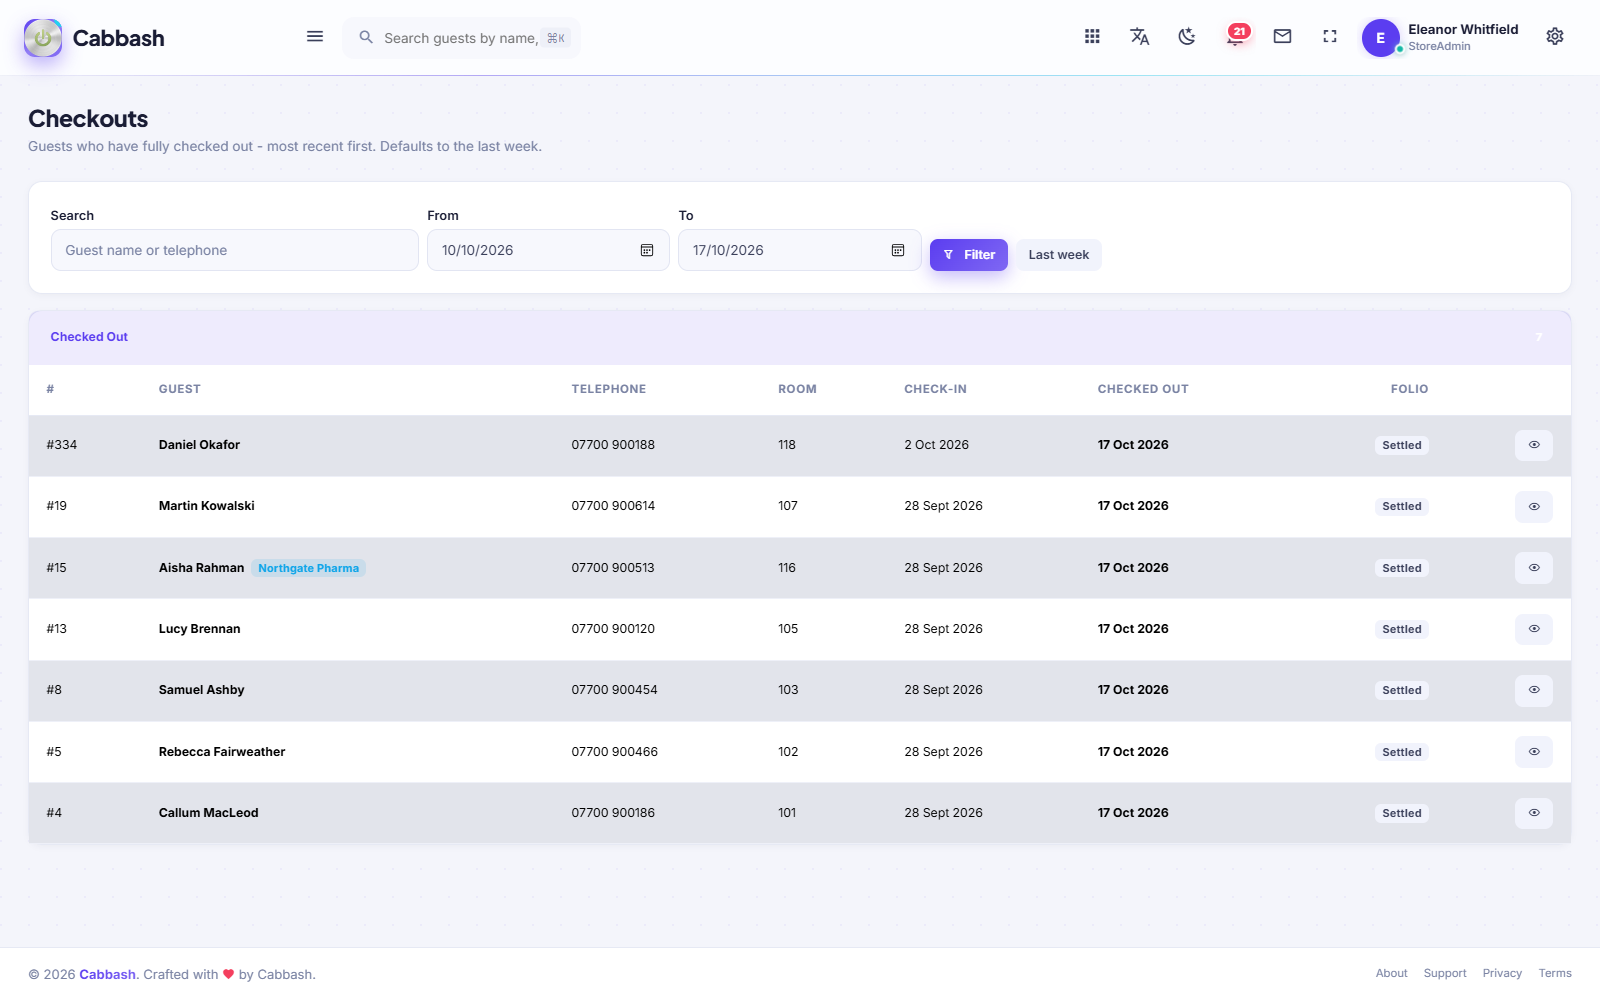Toggle fullscreen mode
This screenshot has width=1600, height=1000.
1330,37
